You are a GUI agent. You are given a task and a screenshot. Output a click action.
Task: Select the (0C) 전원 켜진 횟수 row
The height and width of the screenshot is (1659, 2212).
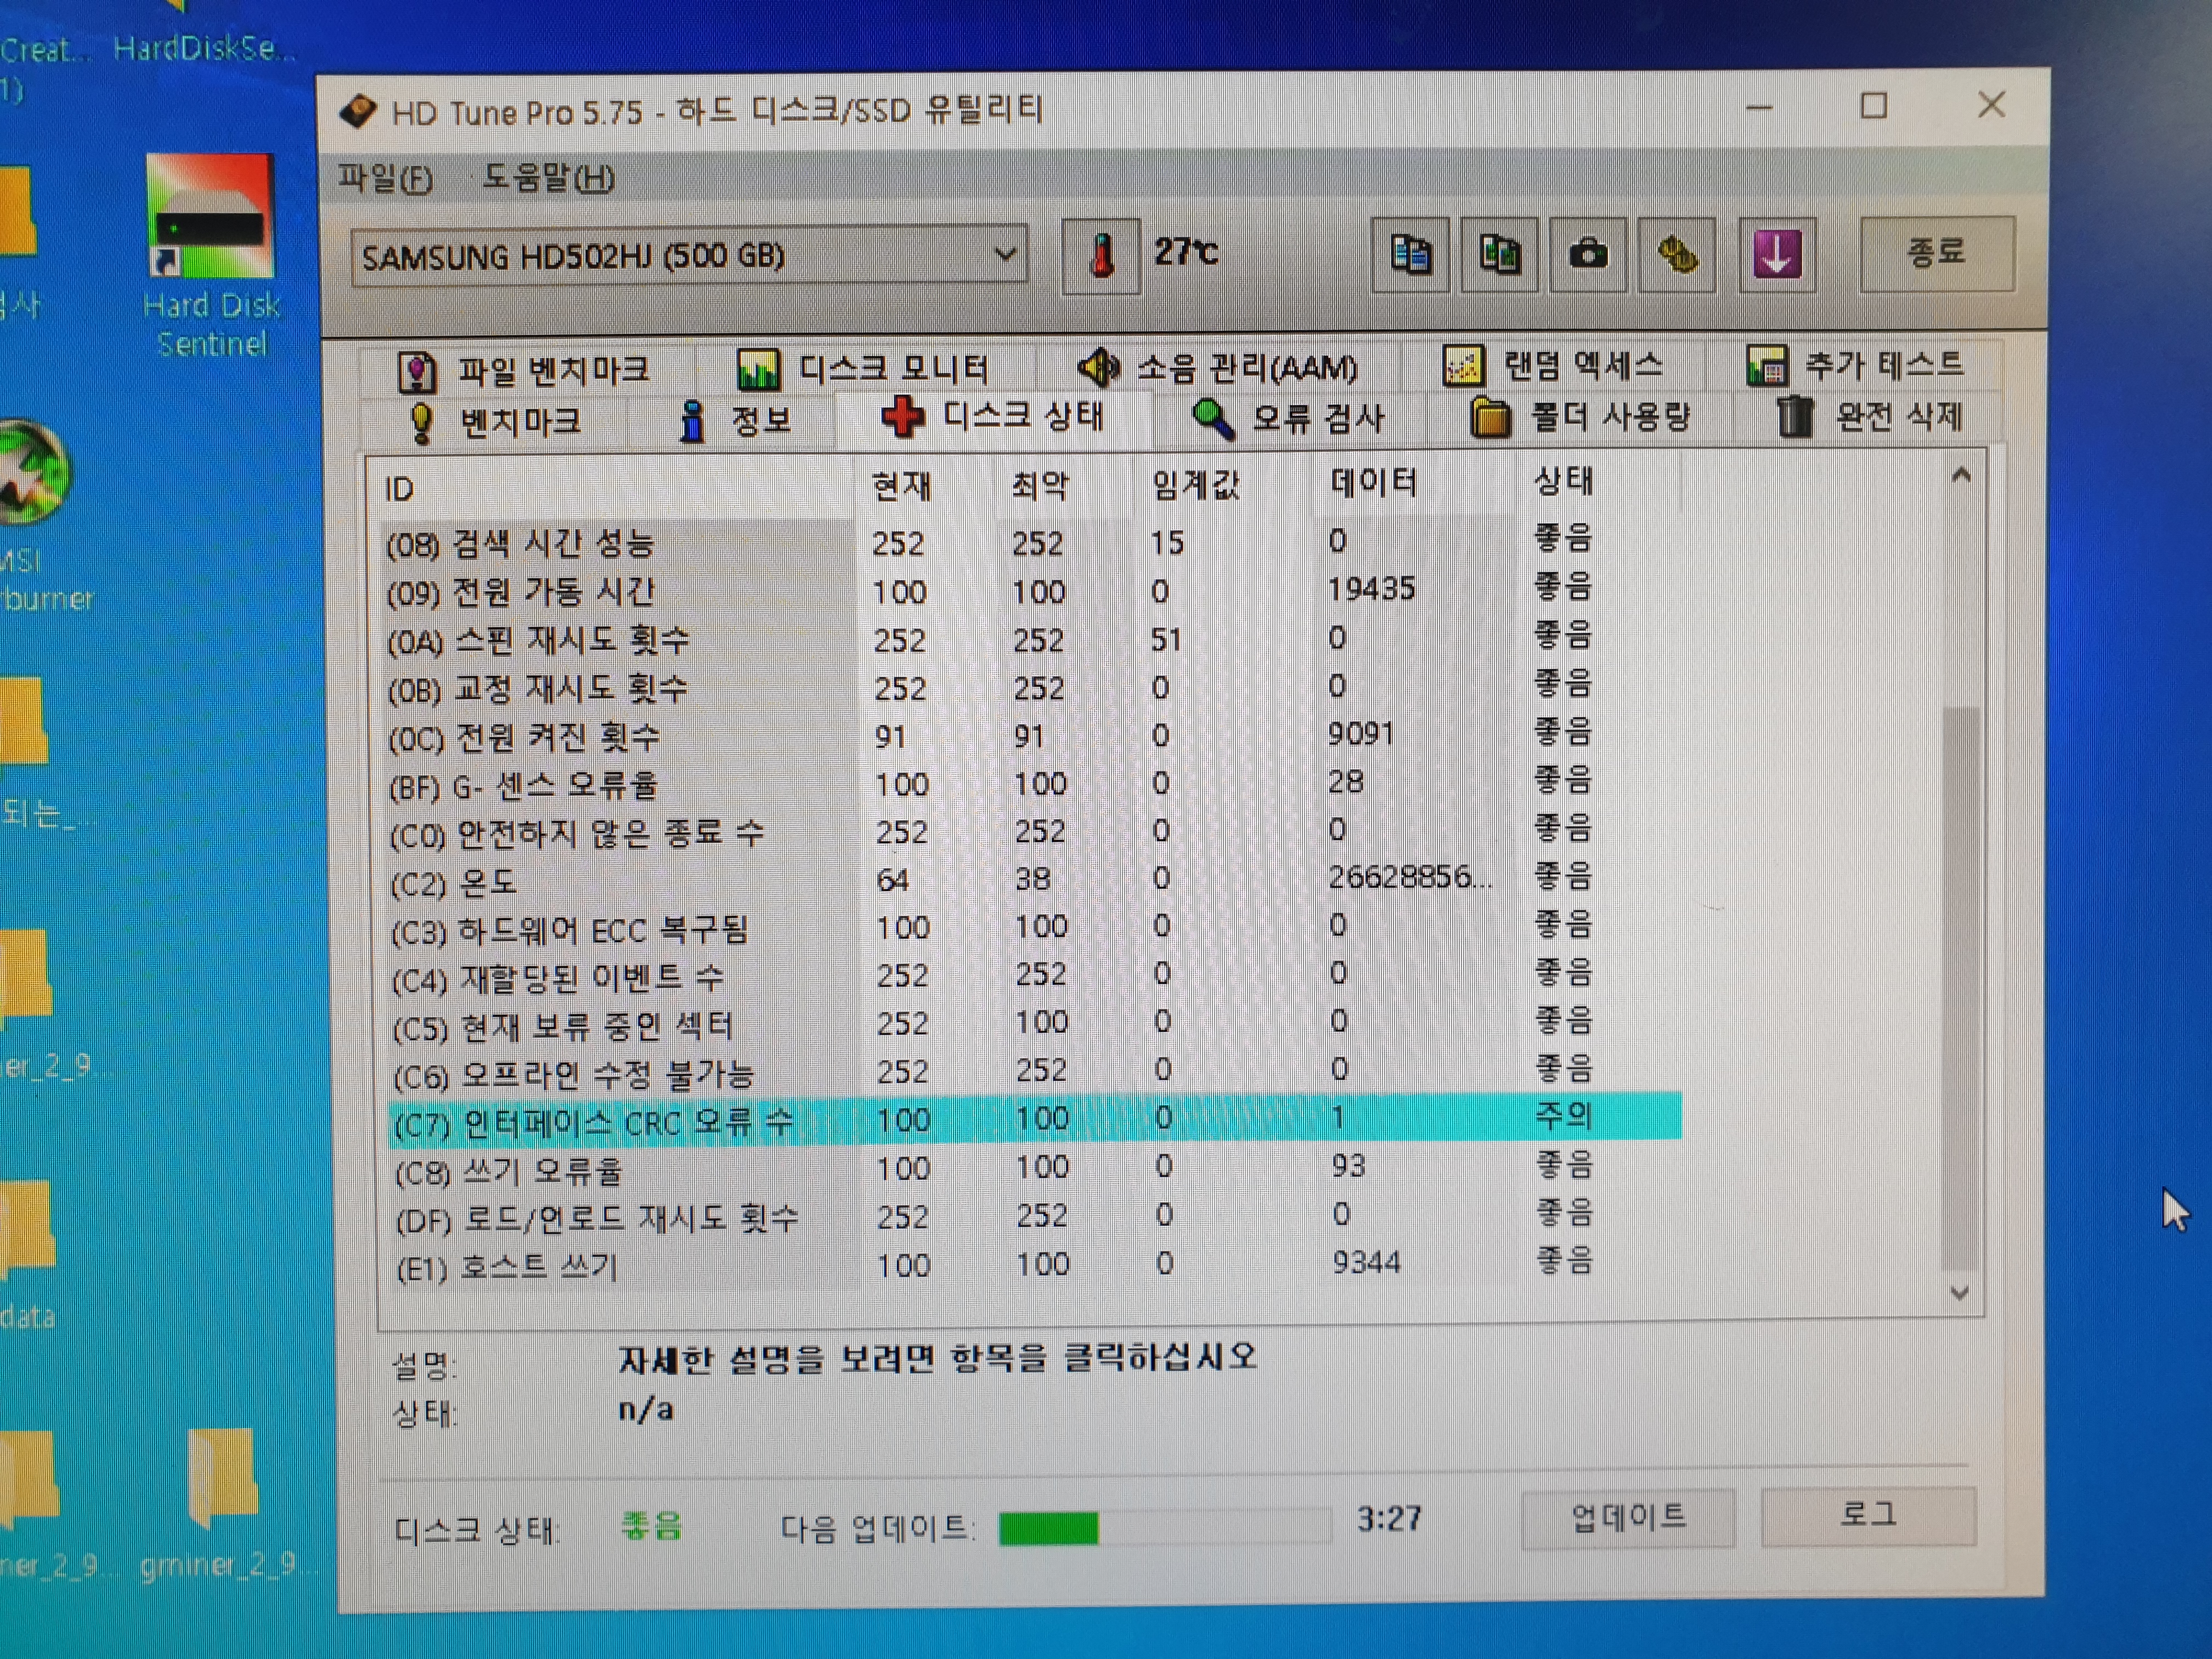[x=1030, y=736]
